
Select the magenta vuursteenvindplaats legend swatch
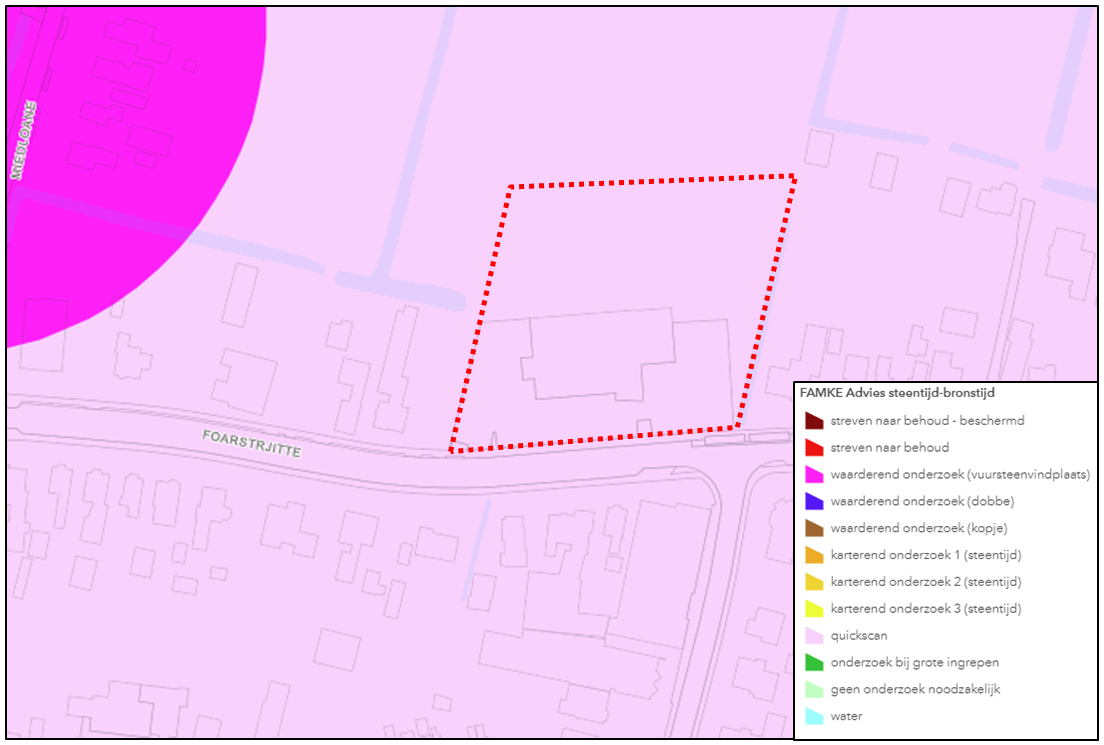814,475
